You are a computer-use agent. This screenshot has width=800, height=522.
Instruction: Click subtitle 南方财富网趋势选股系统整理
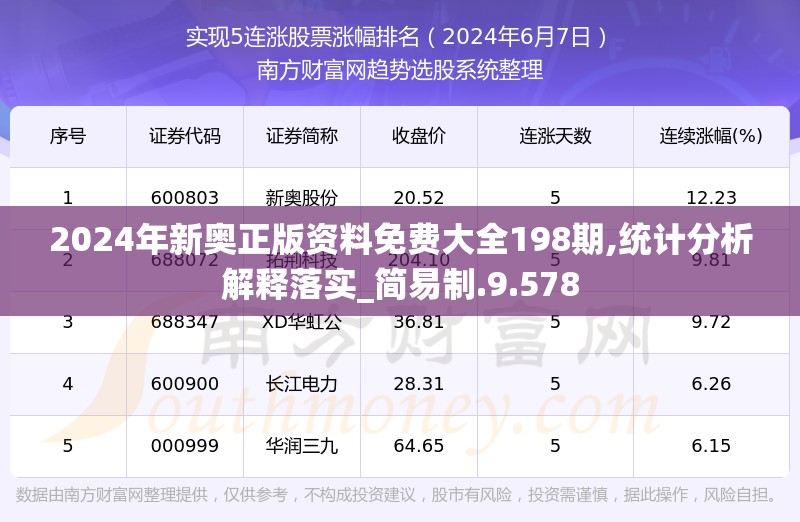(x=400, y=70)
